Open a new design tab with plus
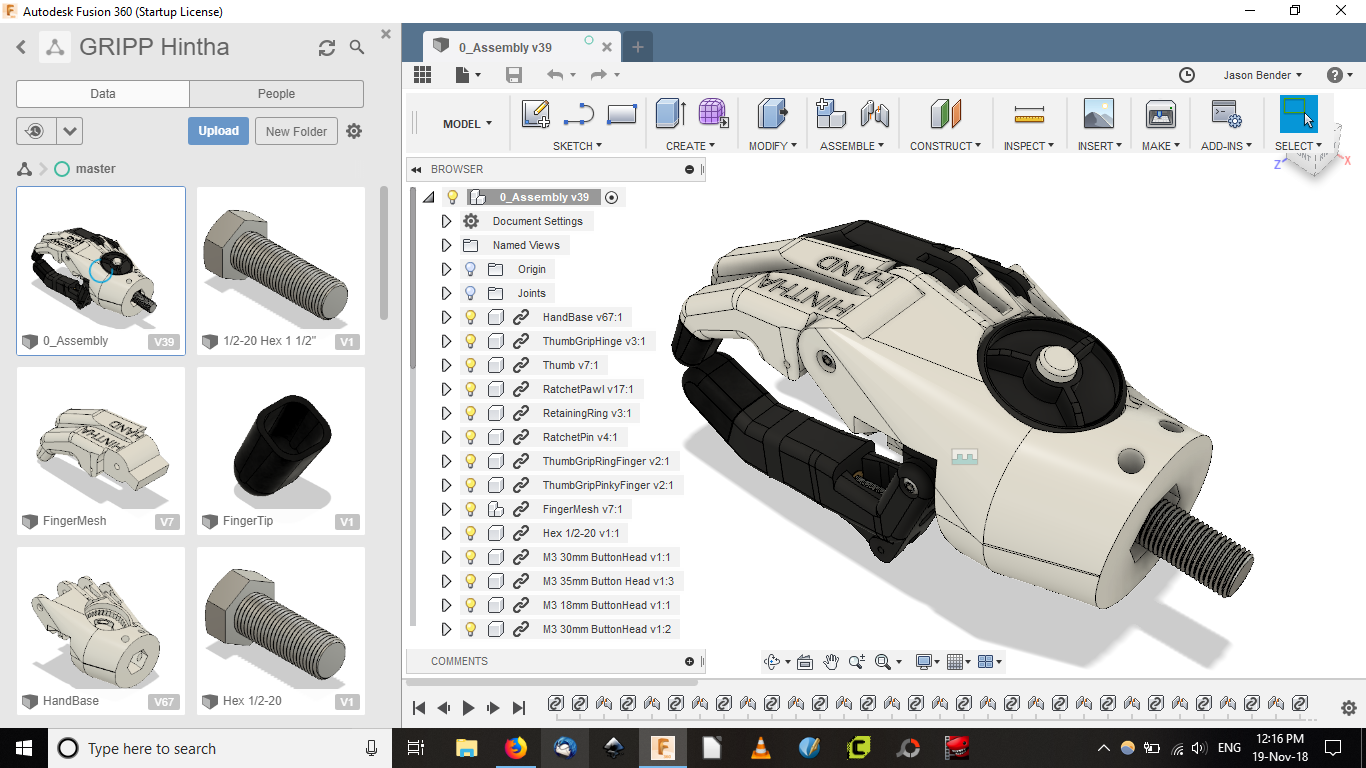Viewport: 1366px width, 768px height. tap(637, 47)
